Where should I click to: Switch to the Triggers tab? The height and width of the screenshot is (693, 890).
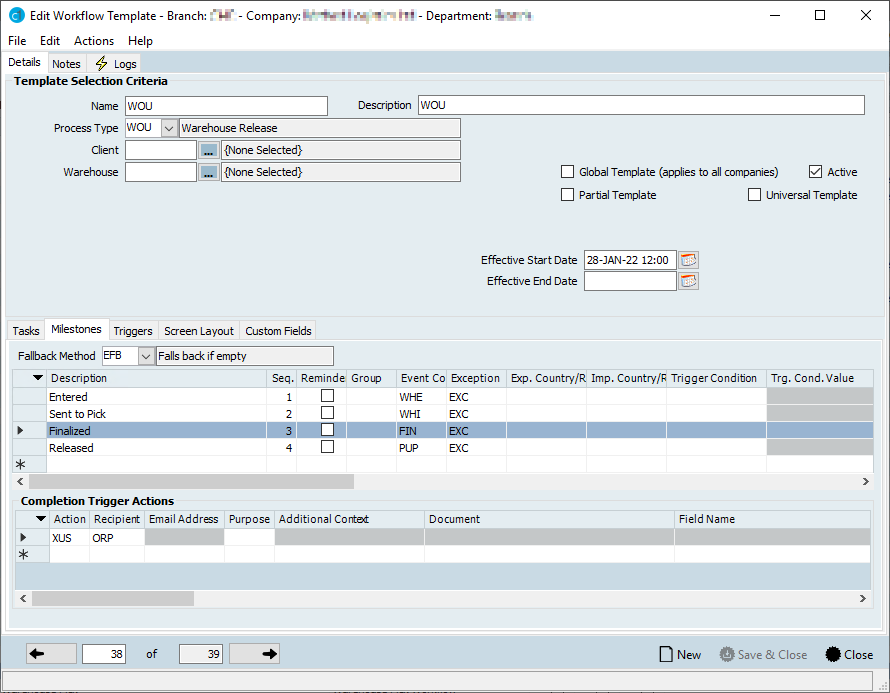[133, 331]
